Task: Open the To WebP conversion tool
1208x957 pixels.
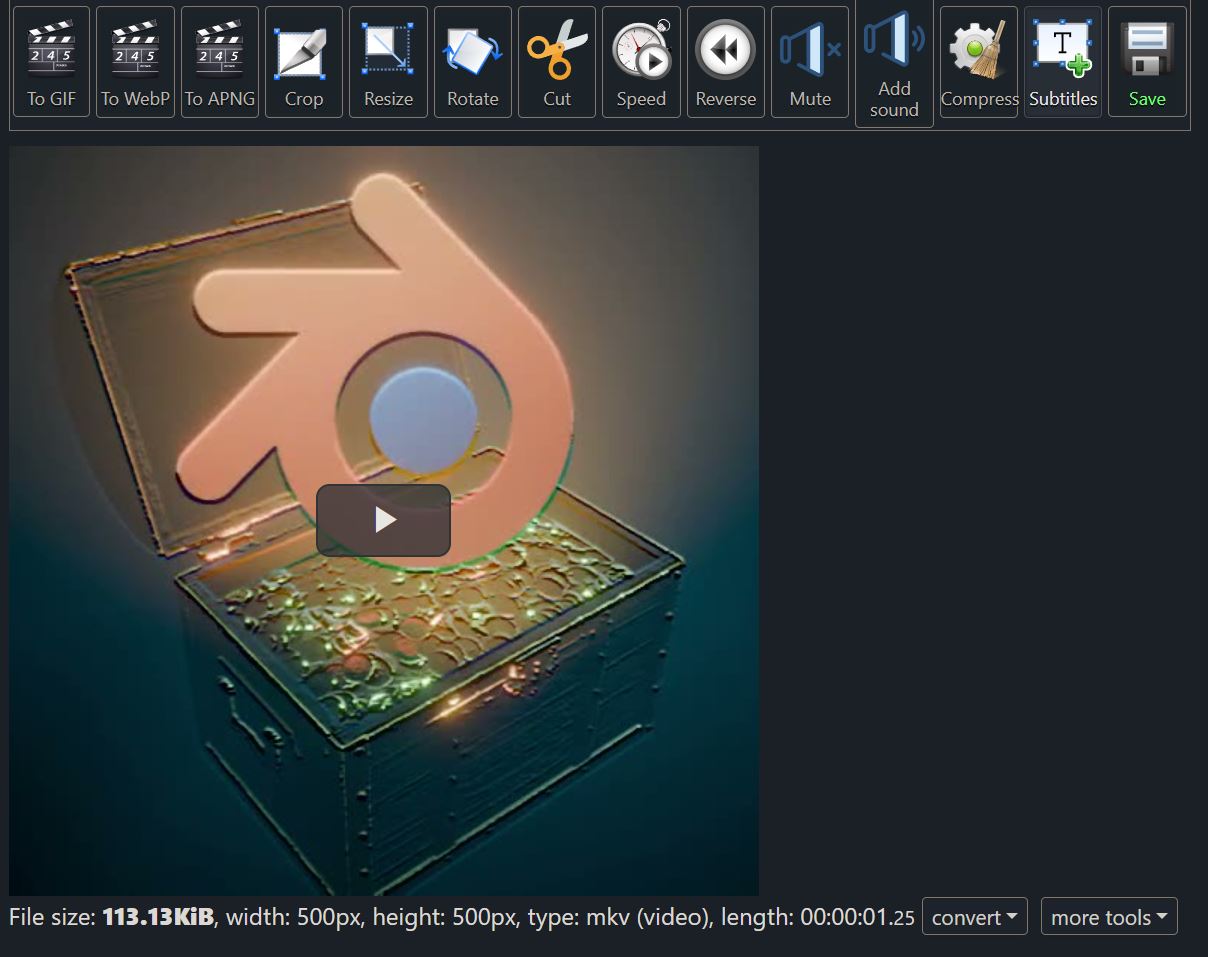Action: pos(135,62)
